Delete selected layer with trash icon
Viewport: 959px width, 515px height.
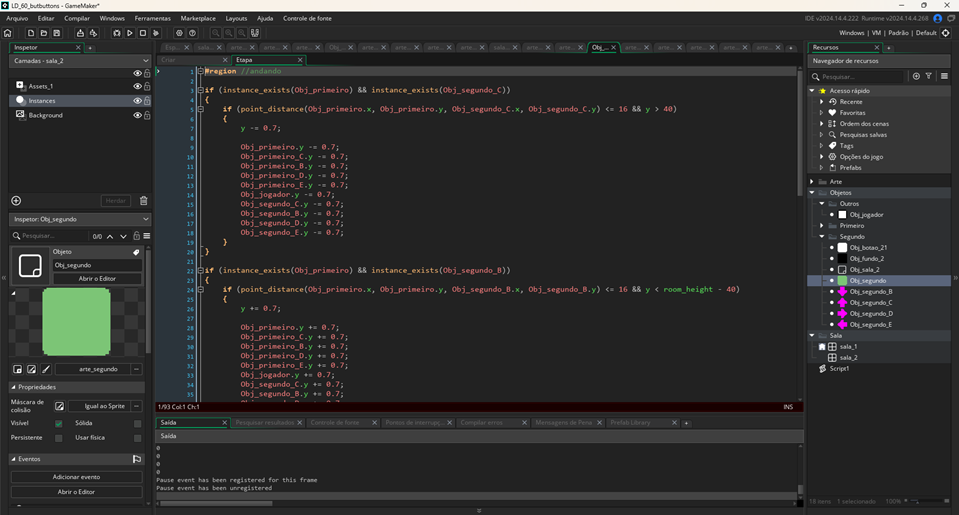point(144,201)
